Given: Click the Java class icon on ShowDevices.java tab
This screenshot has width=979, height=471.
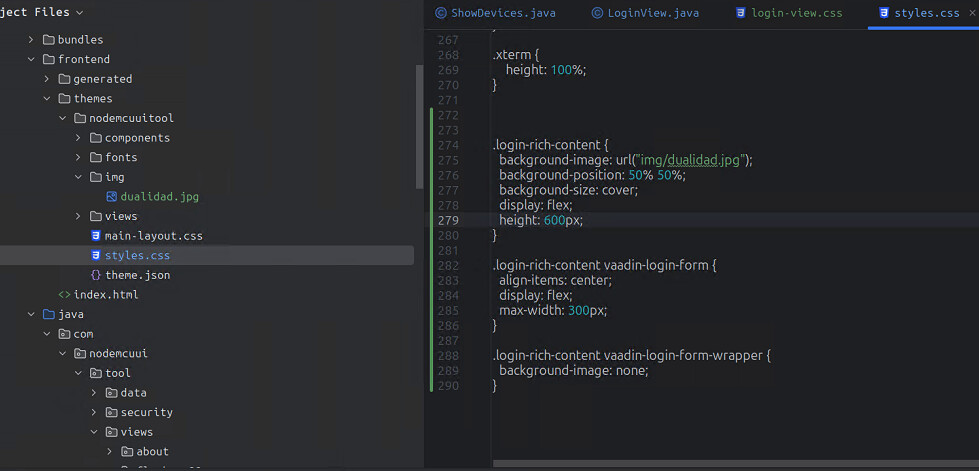Looking at the screenshot, I should pos(440,13).
